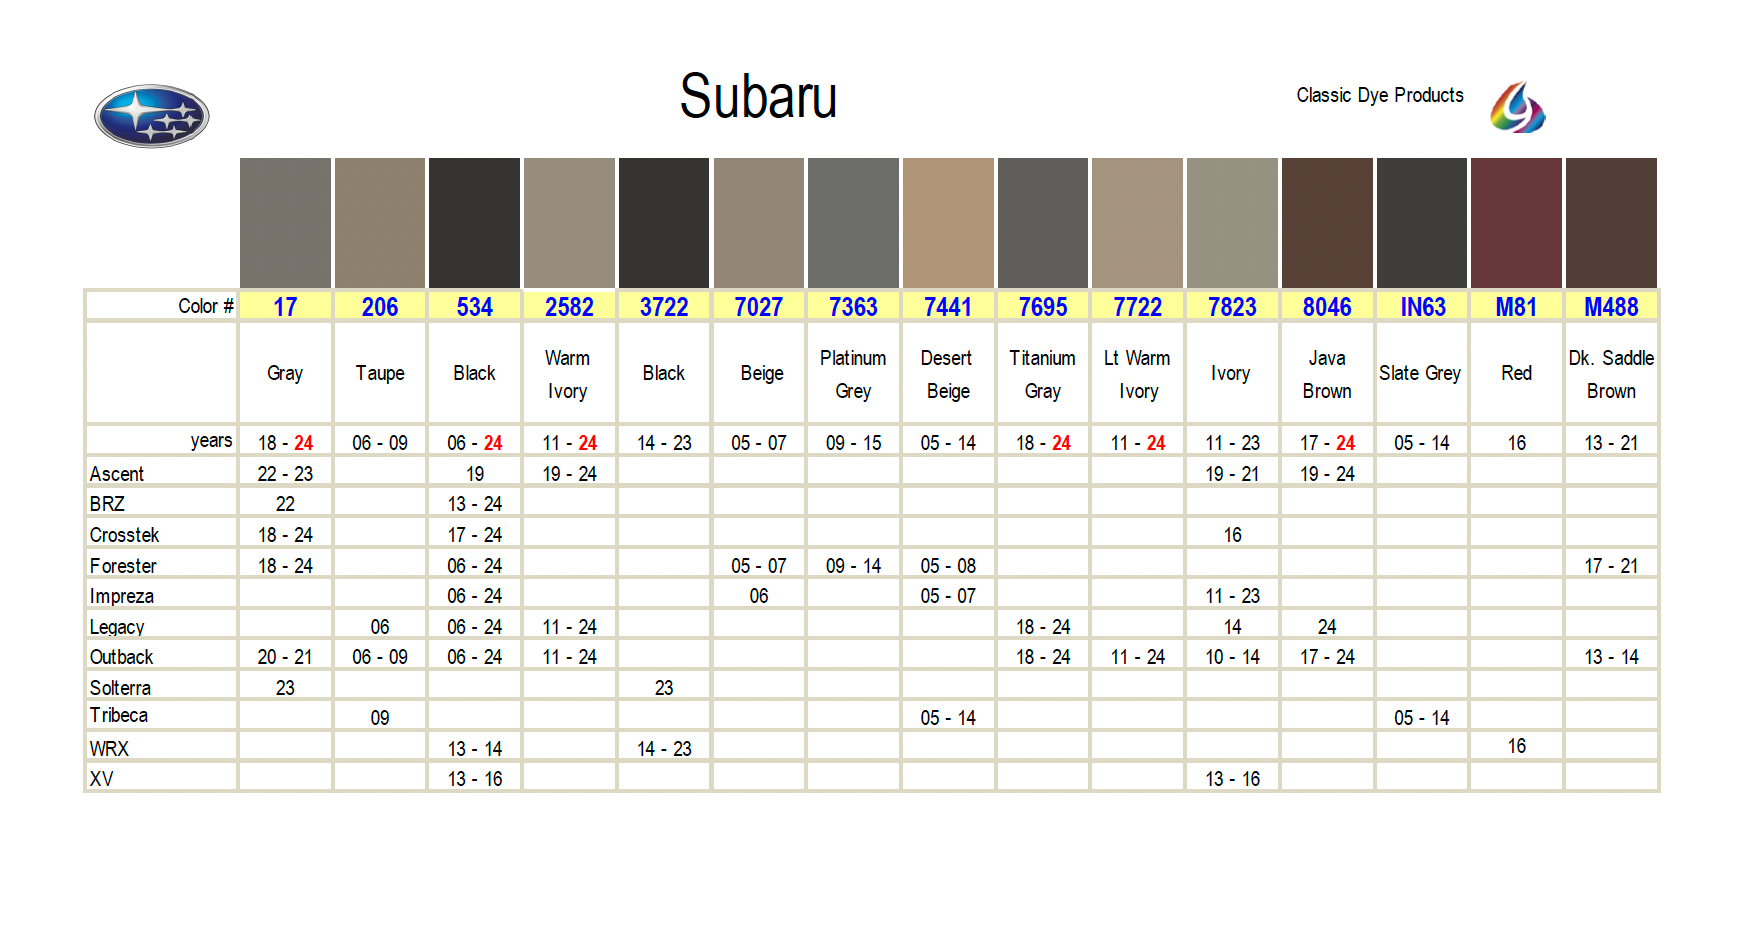
Task: Choose the Java Brown 8046 swatch
Action: click(x=1326, y=222)
